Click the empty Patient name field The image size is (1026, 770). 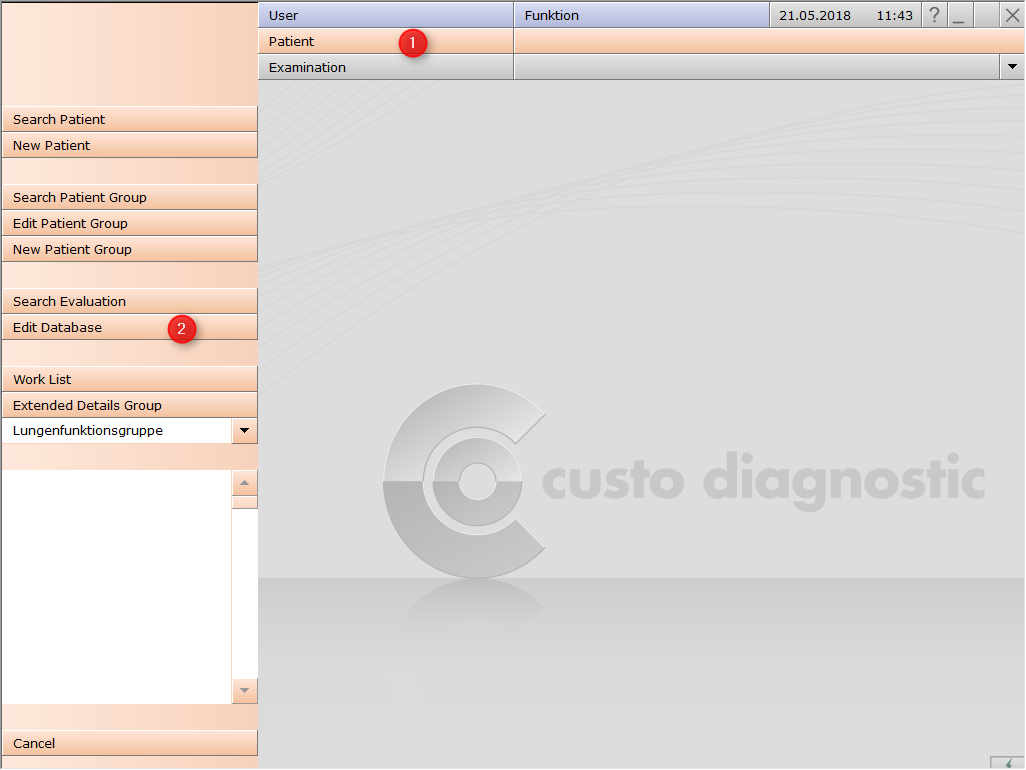[x=770, y=41]
